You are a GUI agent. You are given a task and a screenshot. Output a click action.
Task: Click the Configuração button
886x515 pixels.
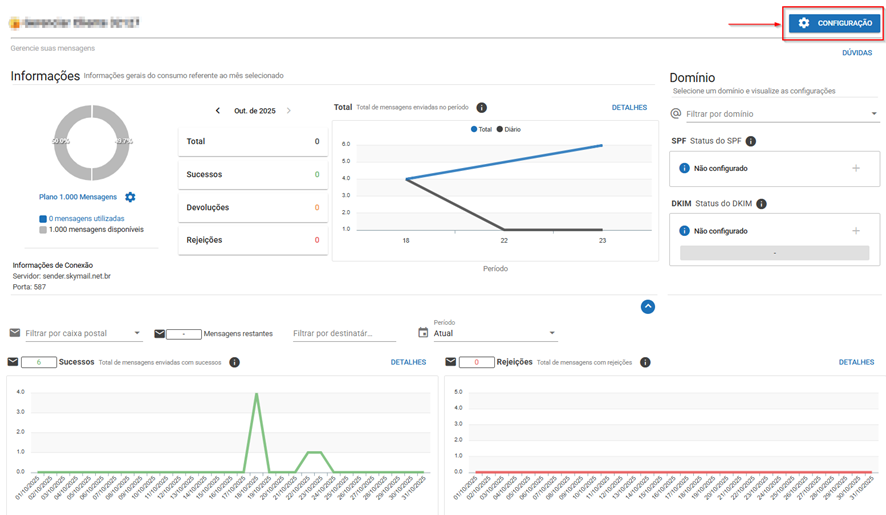pos(833,23)
